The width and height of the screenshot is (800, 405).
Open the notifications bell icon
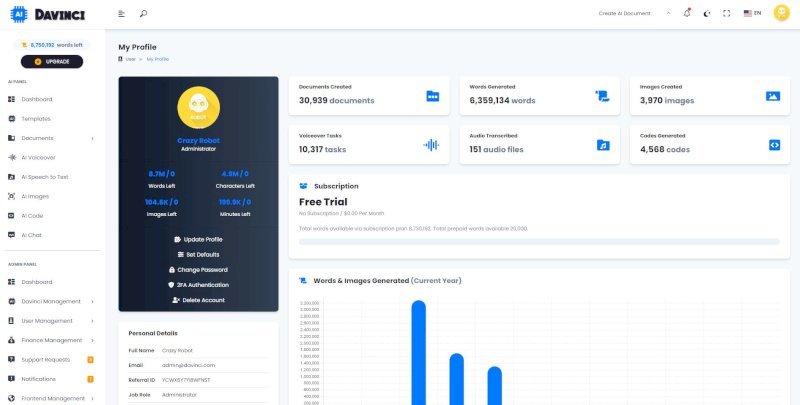(687, 13)
